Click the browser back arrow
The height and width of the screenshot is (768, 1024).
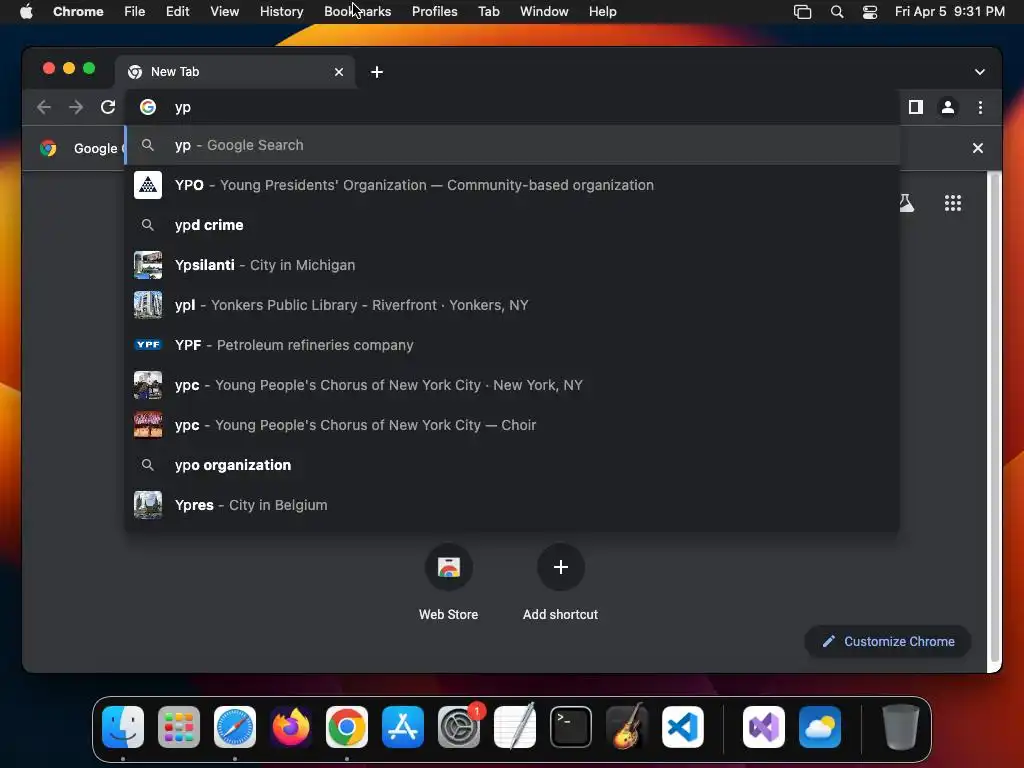[x=44, y=107]
